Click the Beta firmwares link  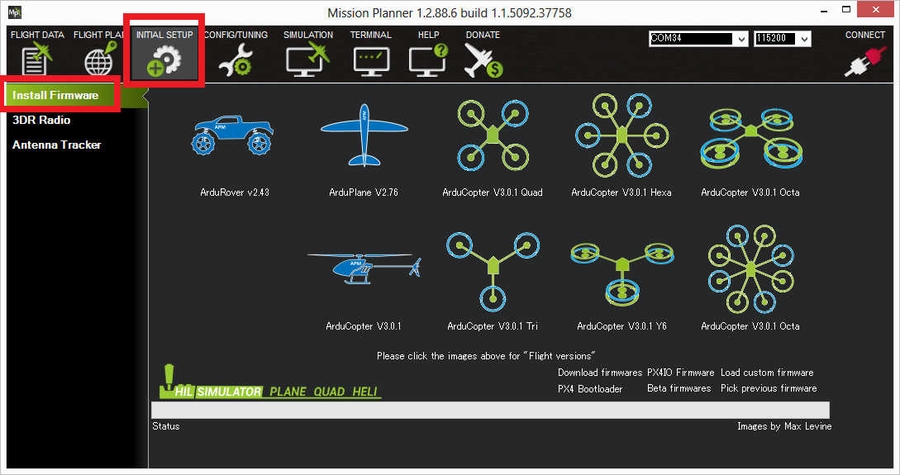point(678,388)
